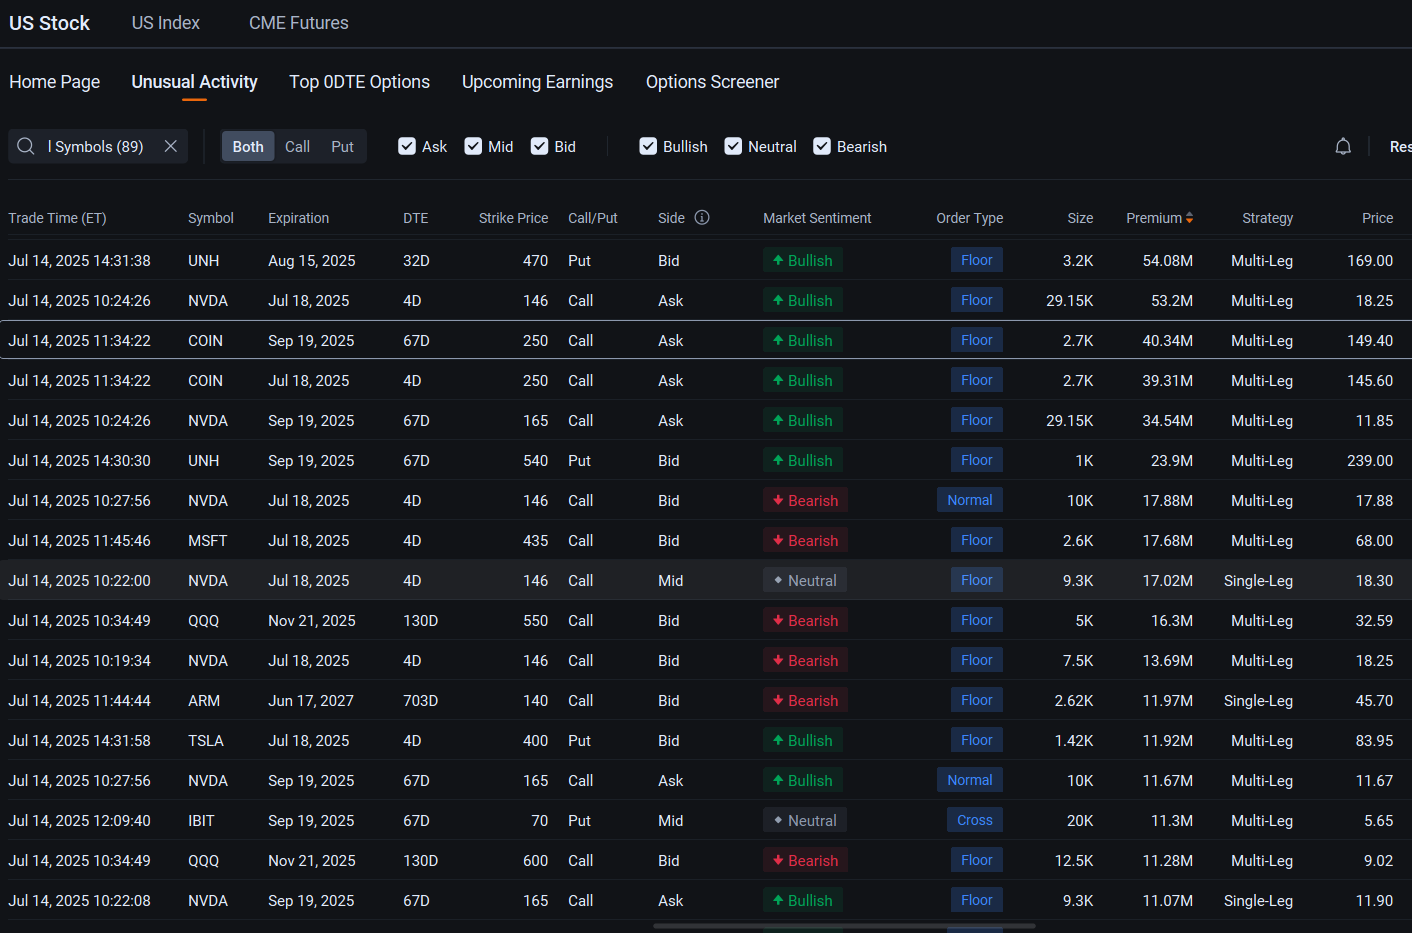Click the Jul 14, 2025 14:30:30 trade time
This screenshot has height=933, width=1412.
tap(79, 461)
